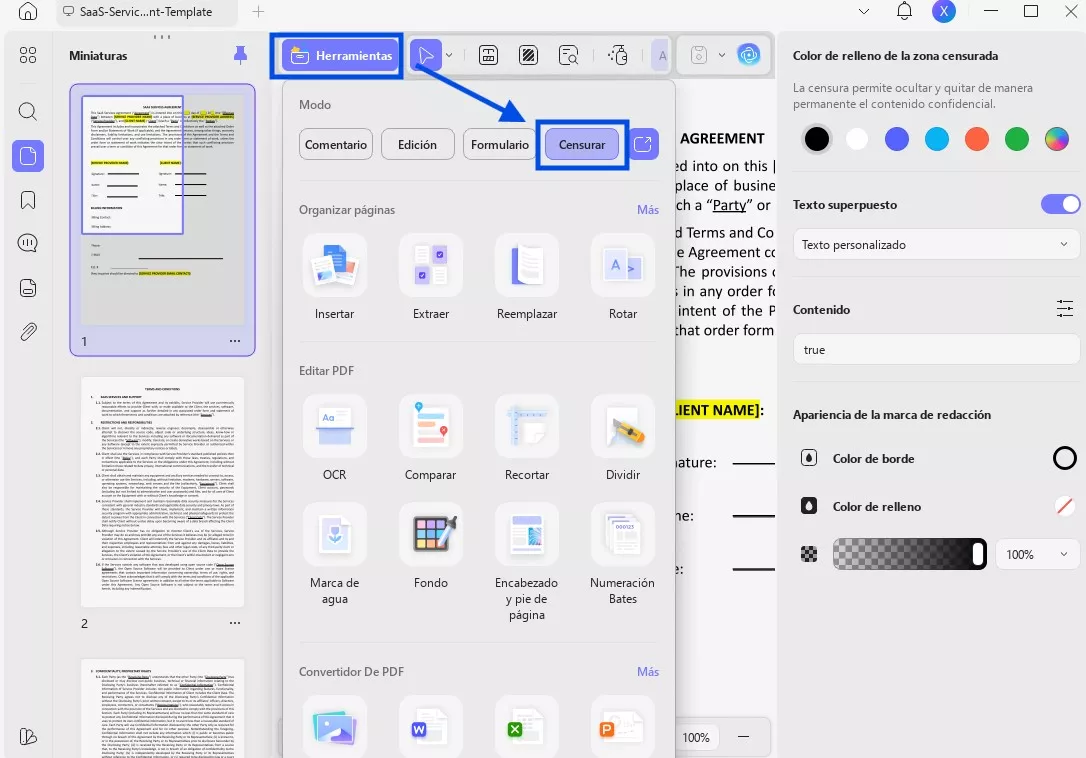Switch to Edición mode
The width and height of the screenshot is (1086, 758).
[417, 144]
